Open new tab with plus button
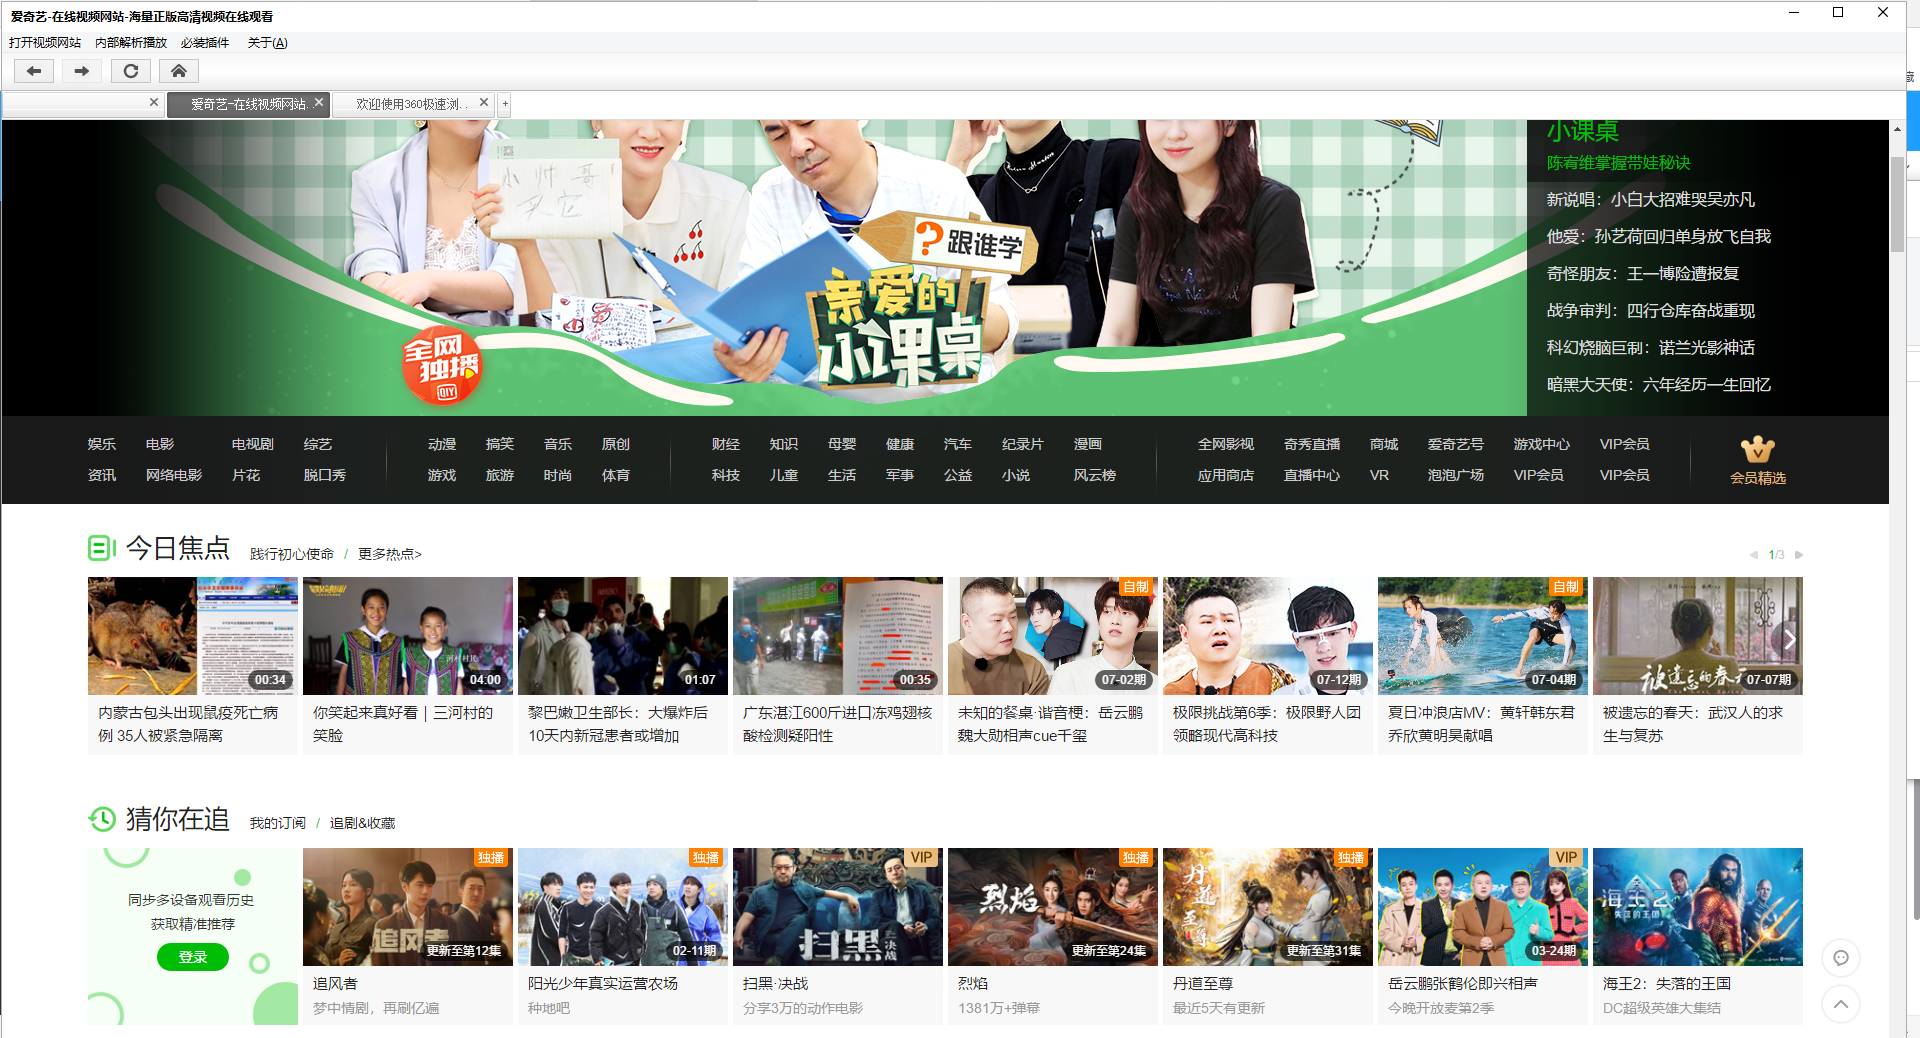1920x1038 pixels. click(505, 104)
